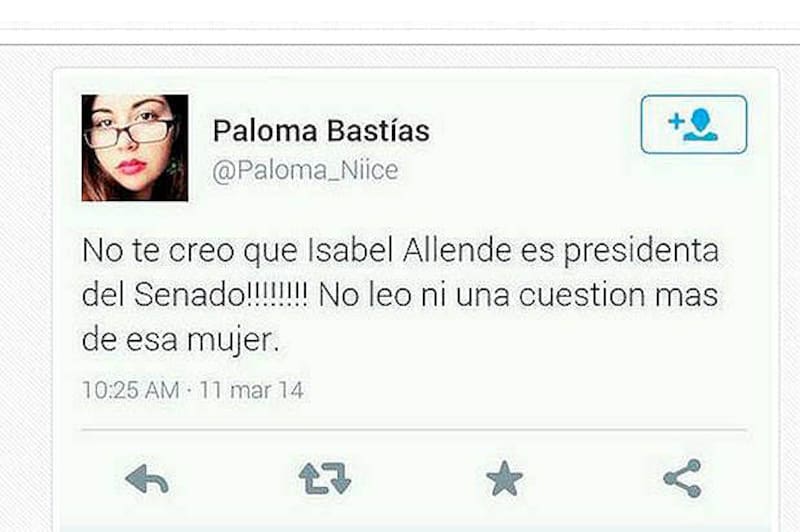
Task: Click the 11 mar 14 date text
Action: click(x=252, y=391)
